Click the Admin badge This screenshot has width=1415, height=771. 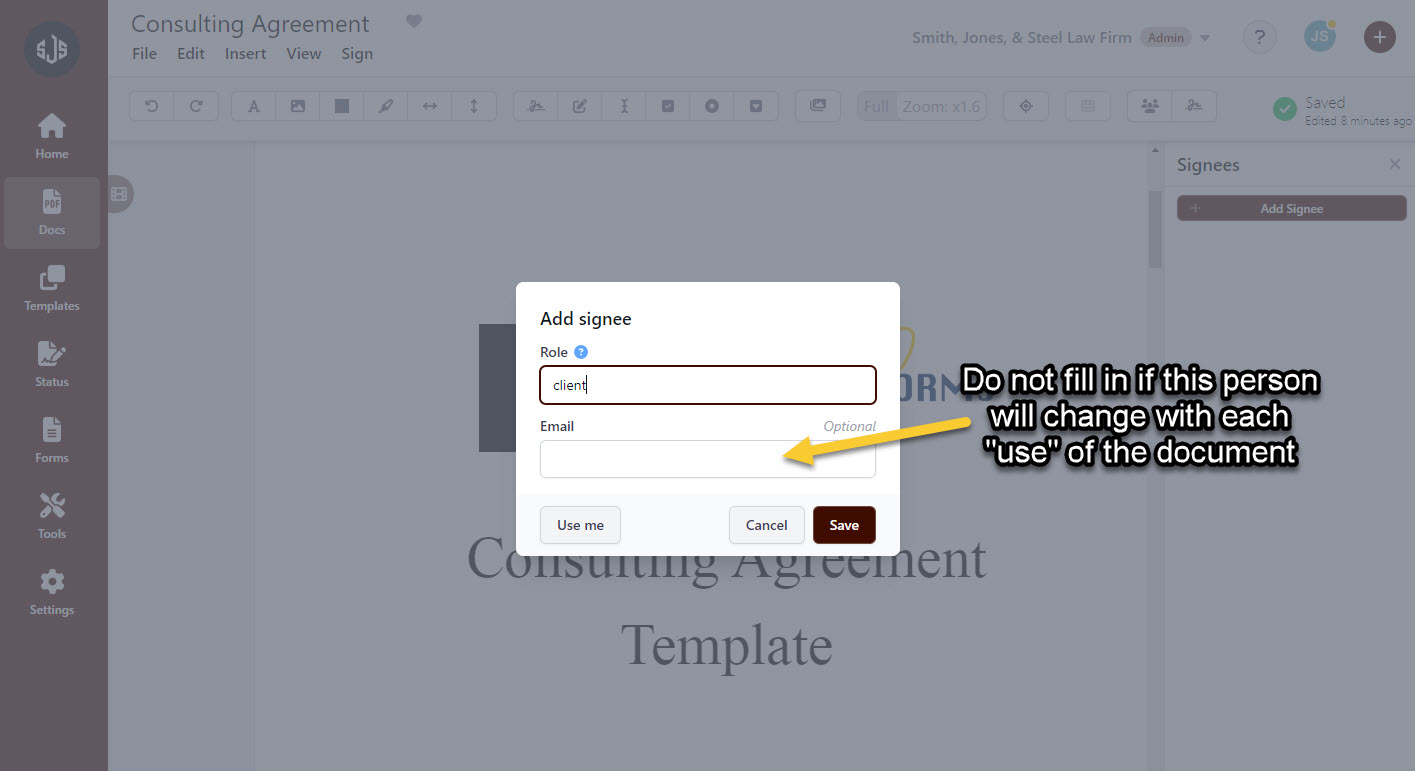1166,38
